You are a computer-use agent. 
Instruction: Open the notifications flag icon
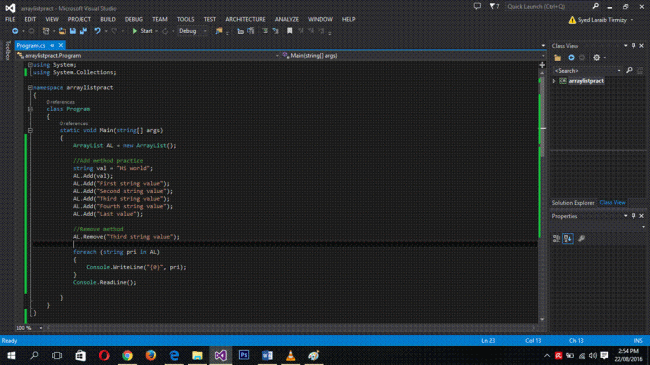(x=494, y=6)
